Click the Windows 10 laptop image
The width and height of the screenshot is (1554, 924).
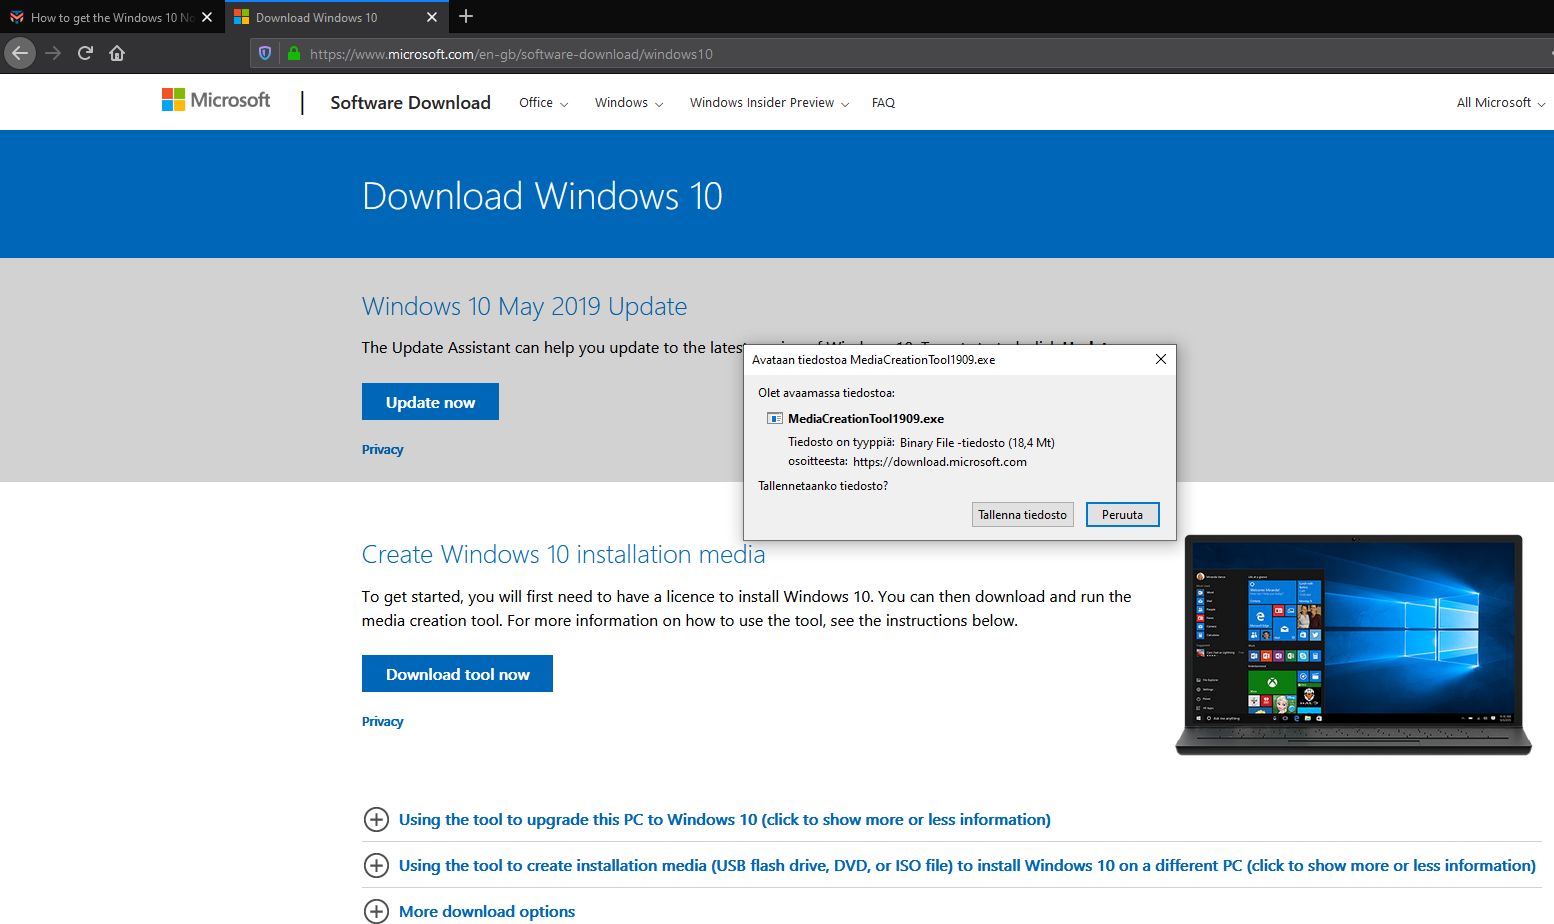pos(1353,644)
